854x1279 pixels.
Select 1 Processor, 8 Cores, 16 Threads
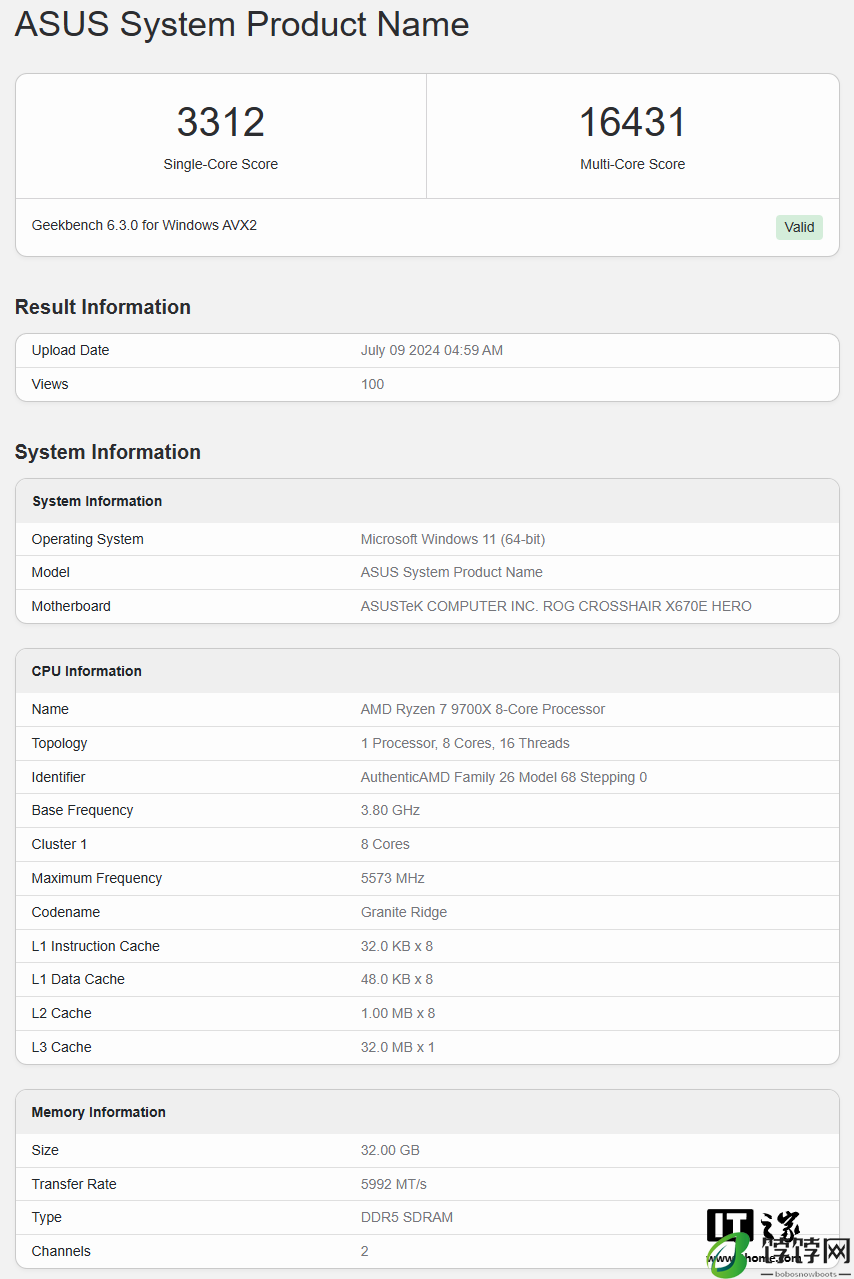point(465,743)
